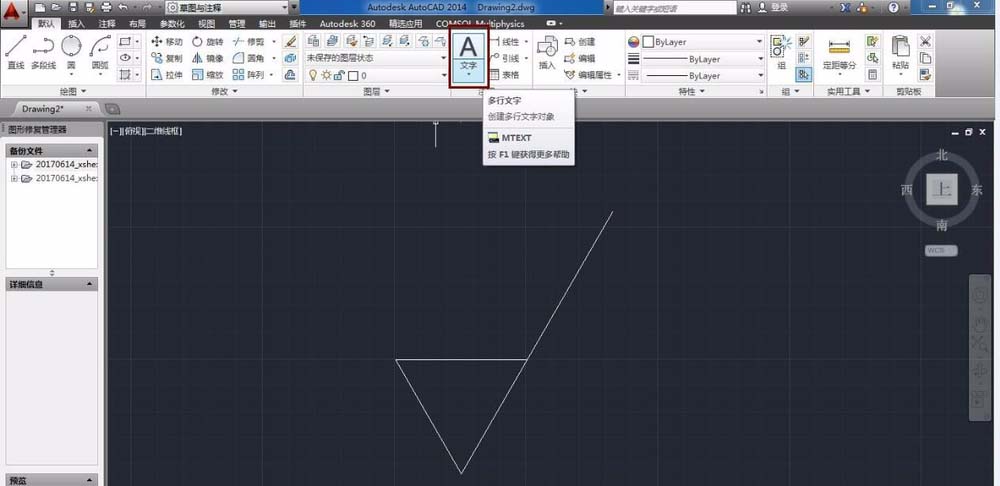Screen dimensions: 1000x486
Task: Click the 粘贴 paste button
Action: pos(901,51)
